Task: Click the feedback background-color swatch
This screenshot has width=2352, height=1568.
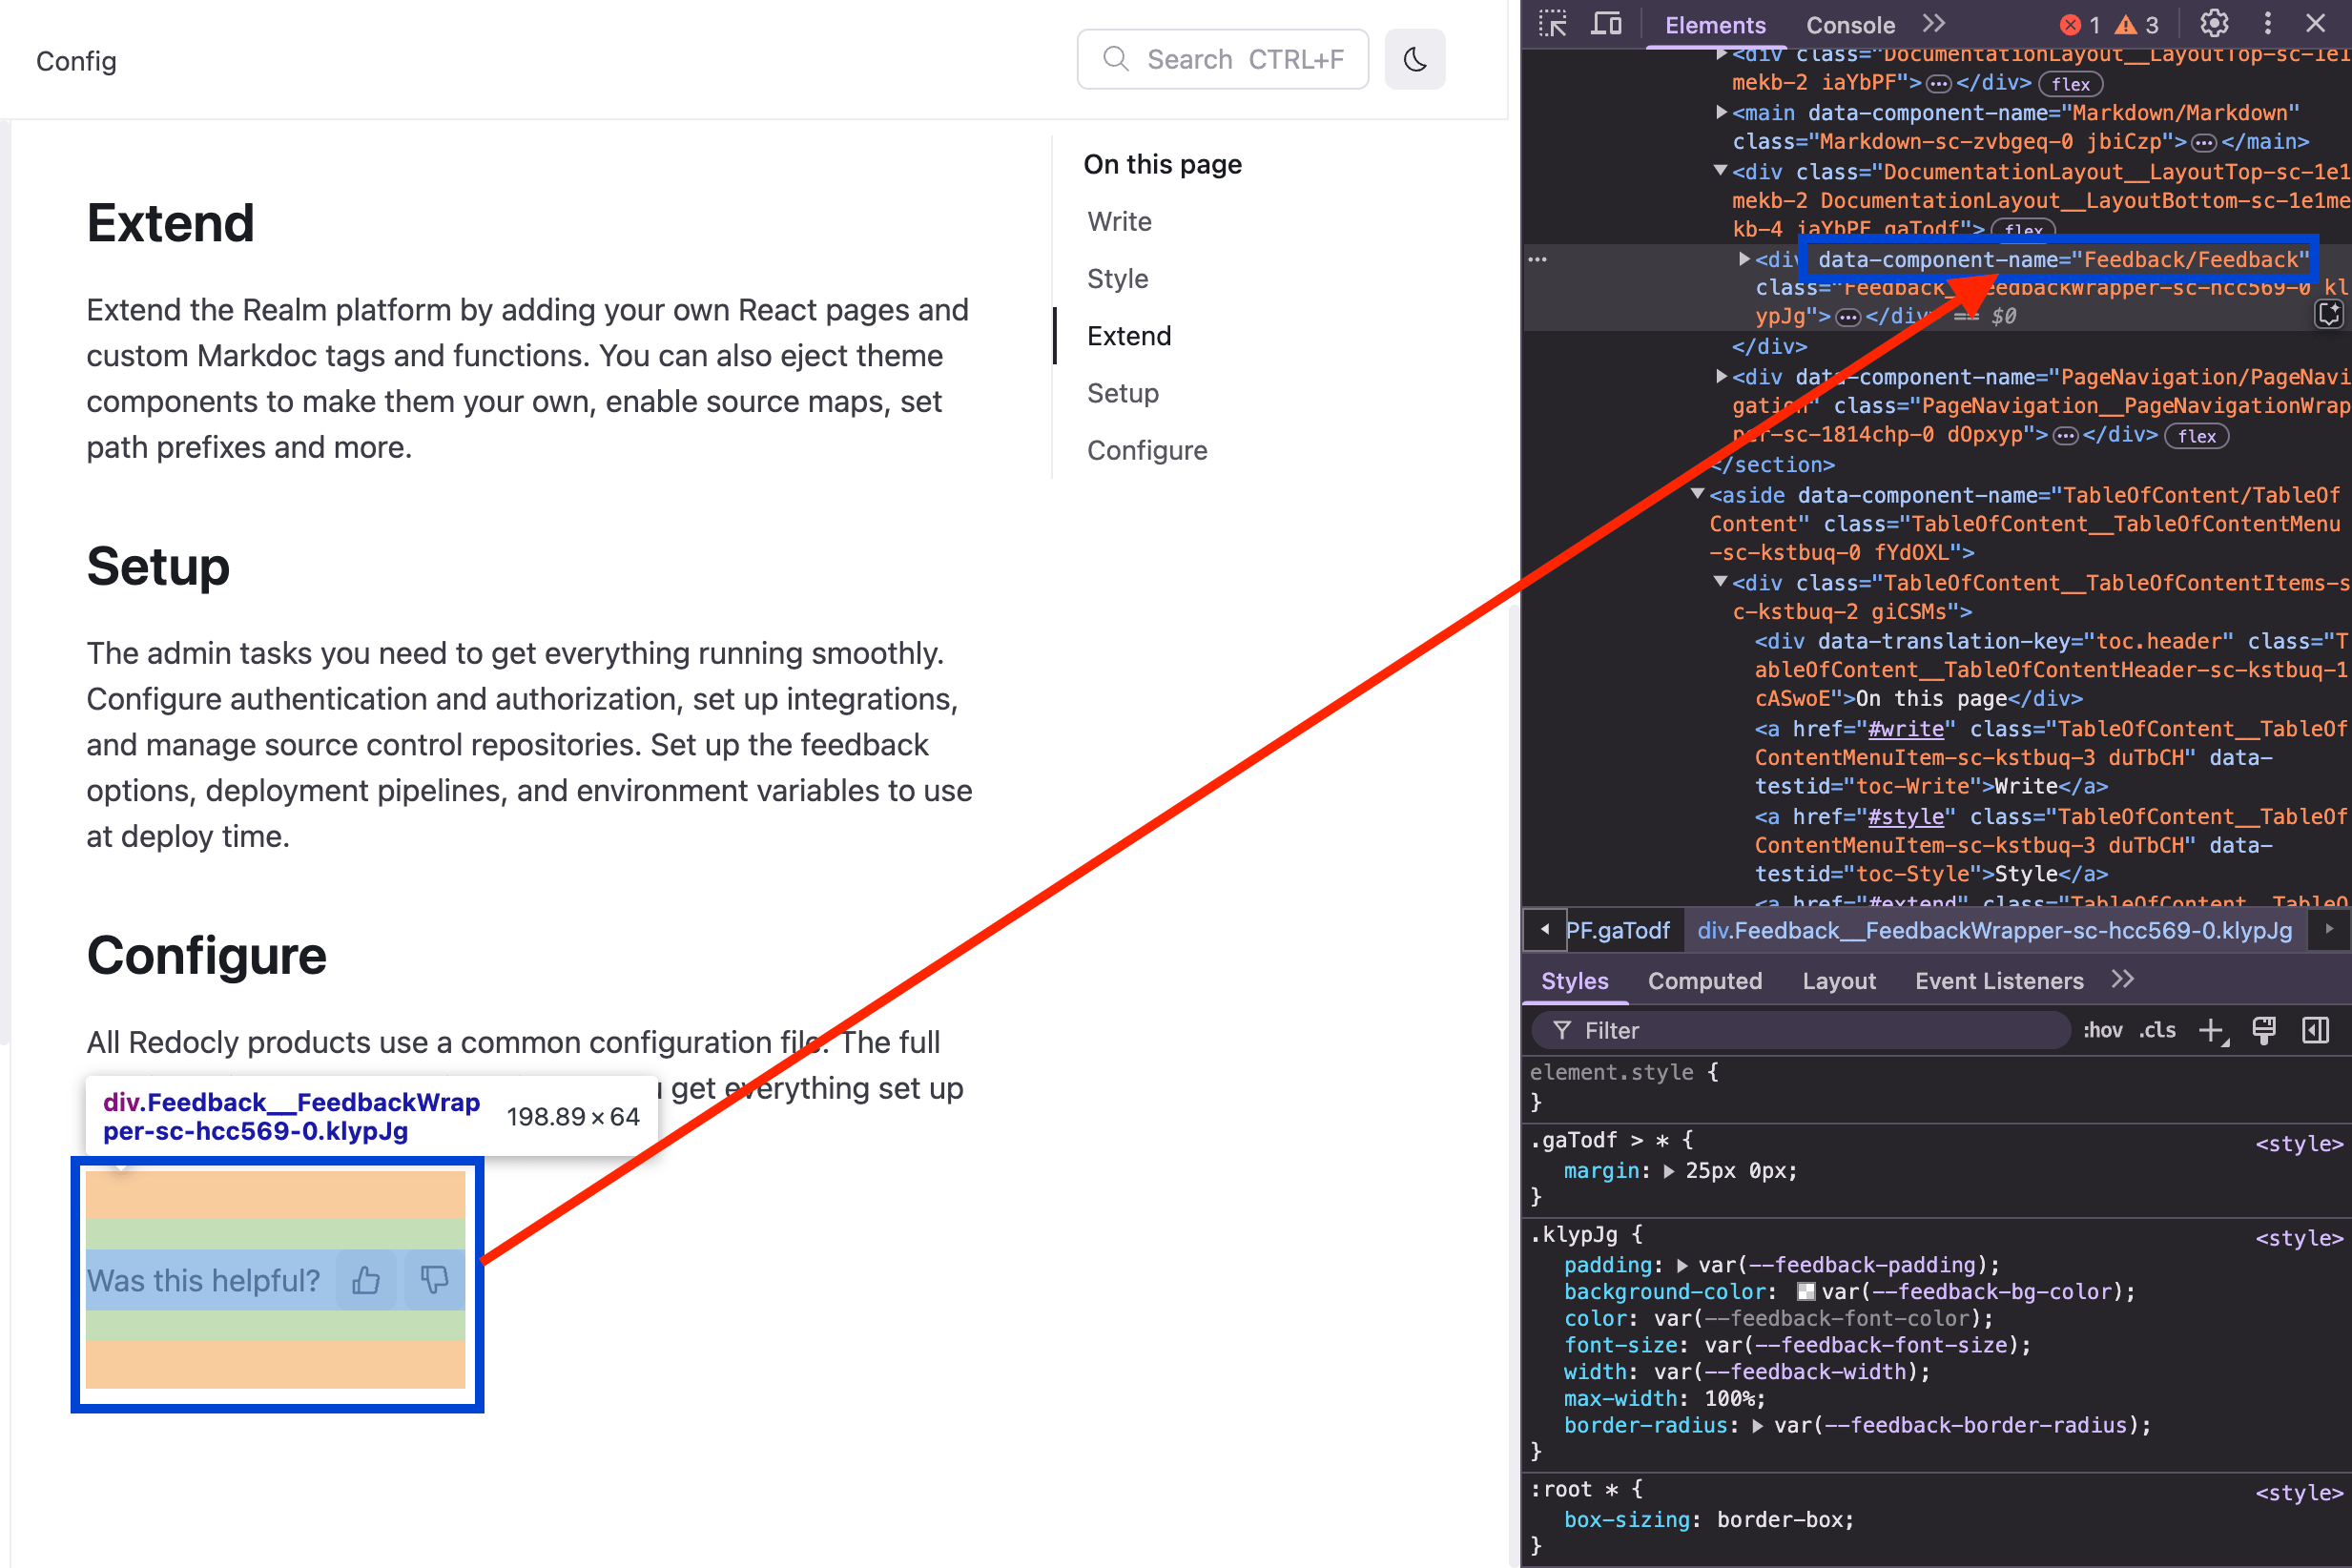Action: 1806,1292
